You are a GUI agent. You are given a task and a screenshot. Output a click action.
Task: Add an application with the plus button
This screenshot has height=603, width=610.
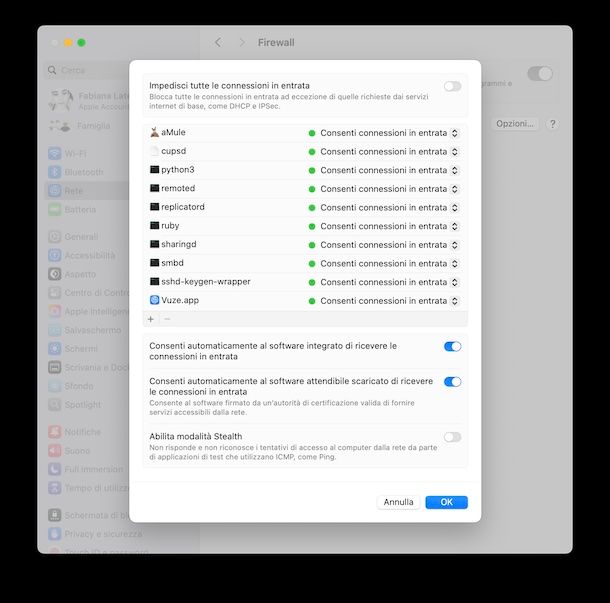[x=151, y=319]
